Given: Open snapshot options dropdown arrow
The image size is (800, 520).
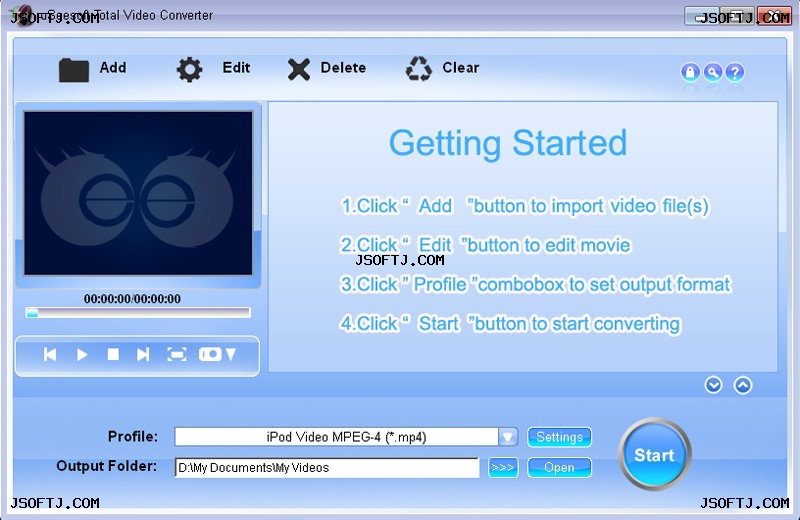Looking at the screenshot, I should [231, 354].
